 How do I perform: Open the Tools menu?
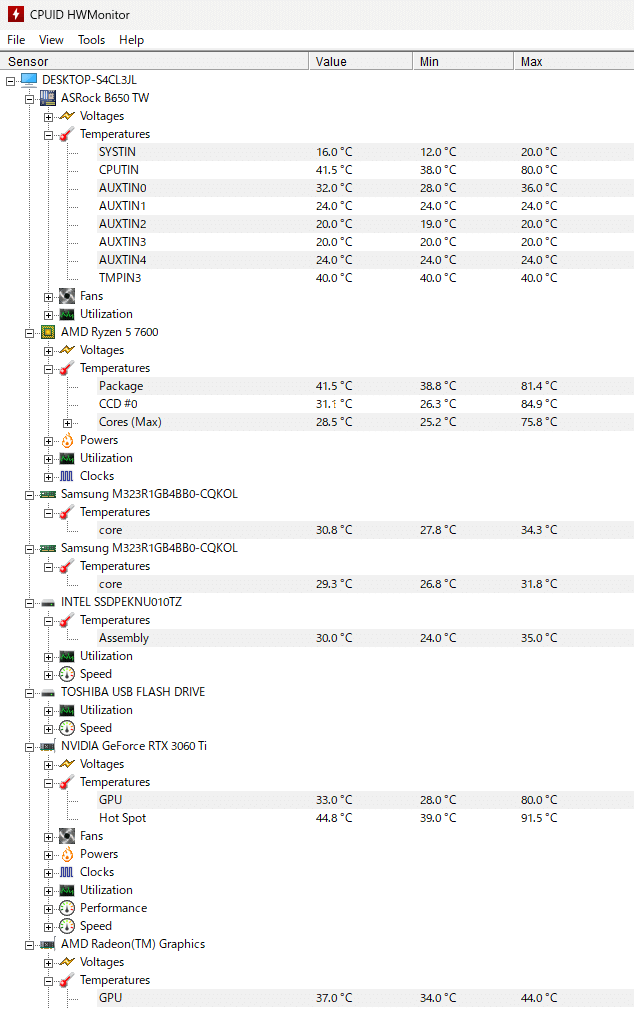pos(91,40)
